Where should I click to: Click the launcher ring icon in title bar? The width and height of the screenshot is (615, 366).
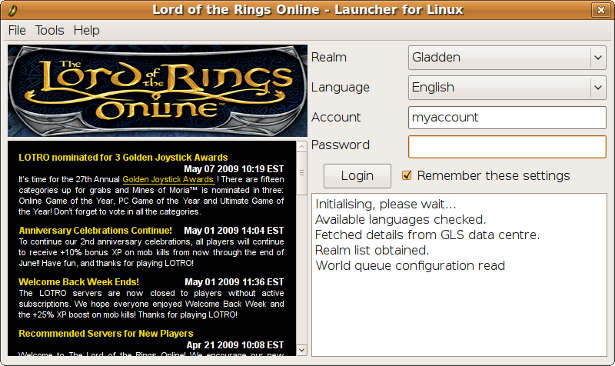pos(12,10)
